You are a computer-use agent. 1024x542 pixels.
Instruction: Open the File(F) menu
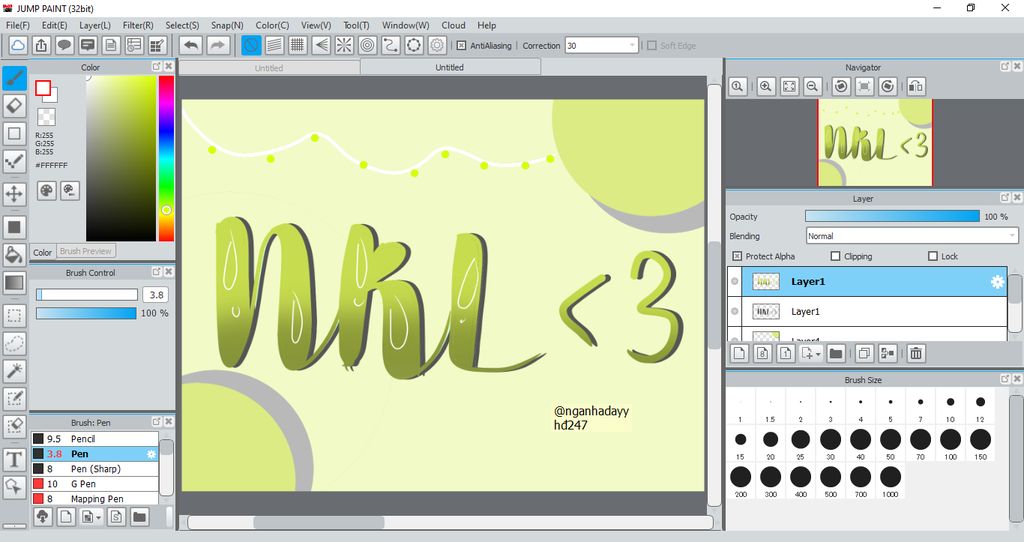[18, 25]
